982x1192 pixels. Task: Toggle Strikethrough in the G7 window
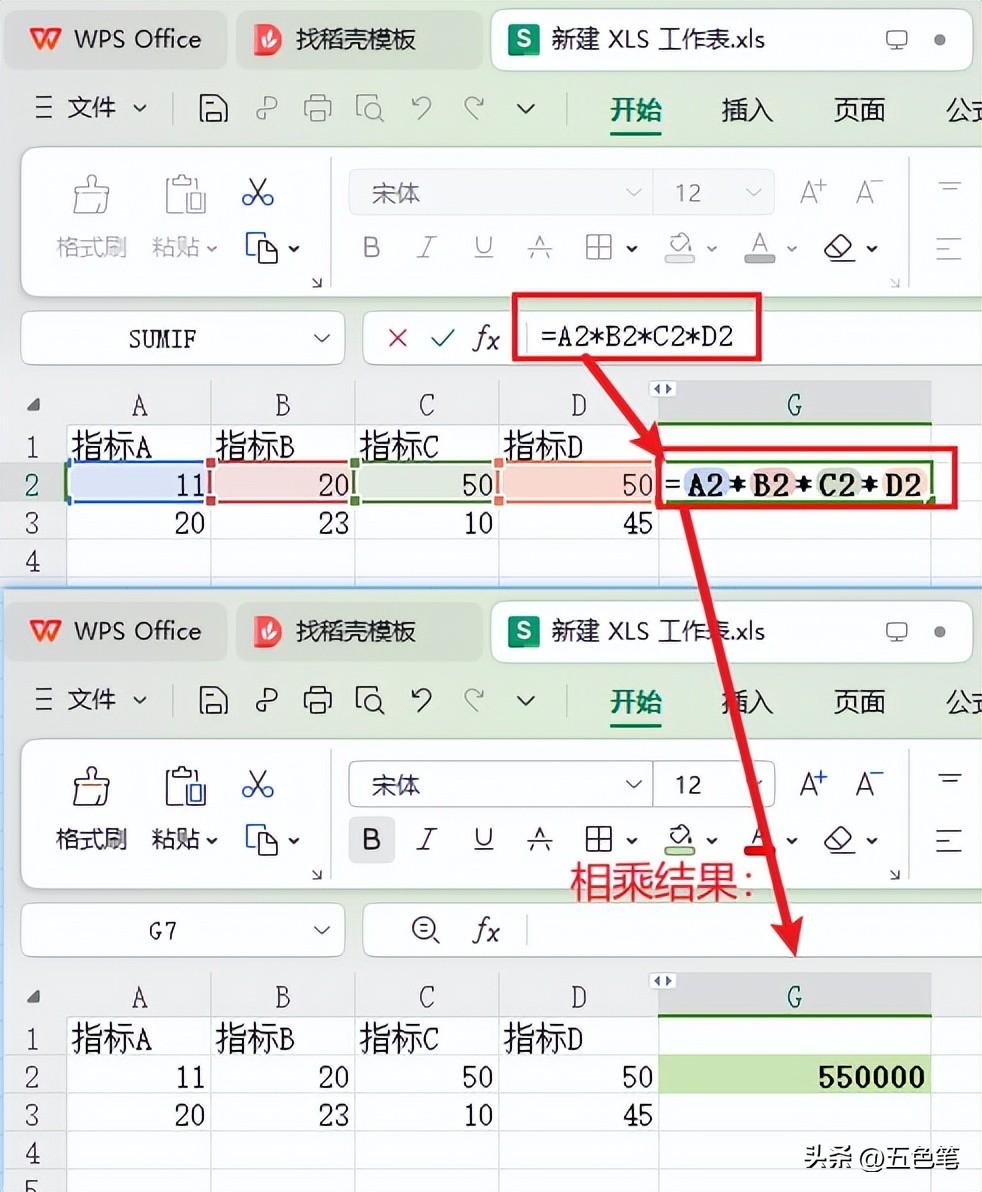coord(540,839)
